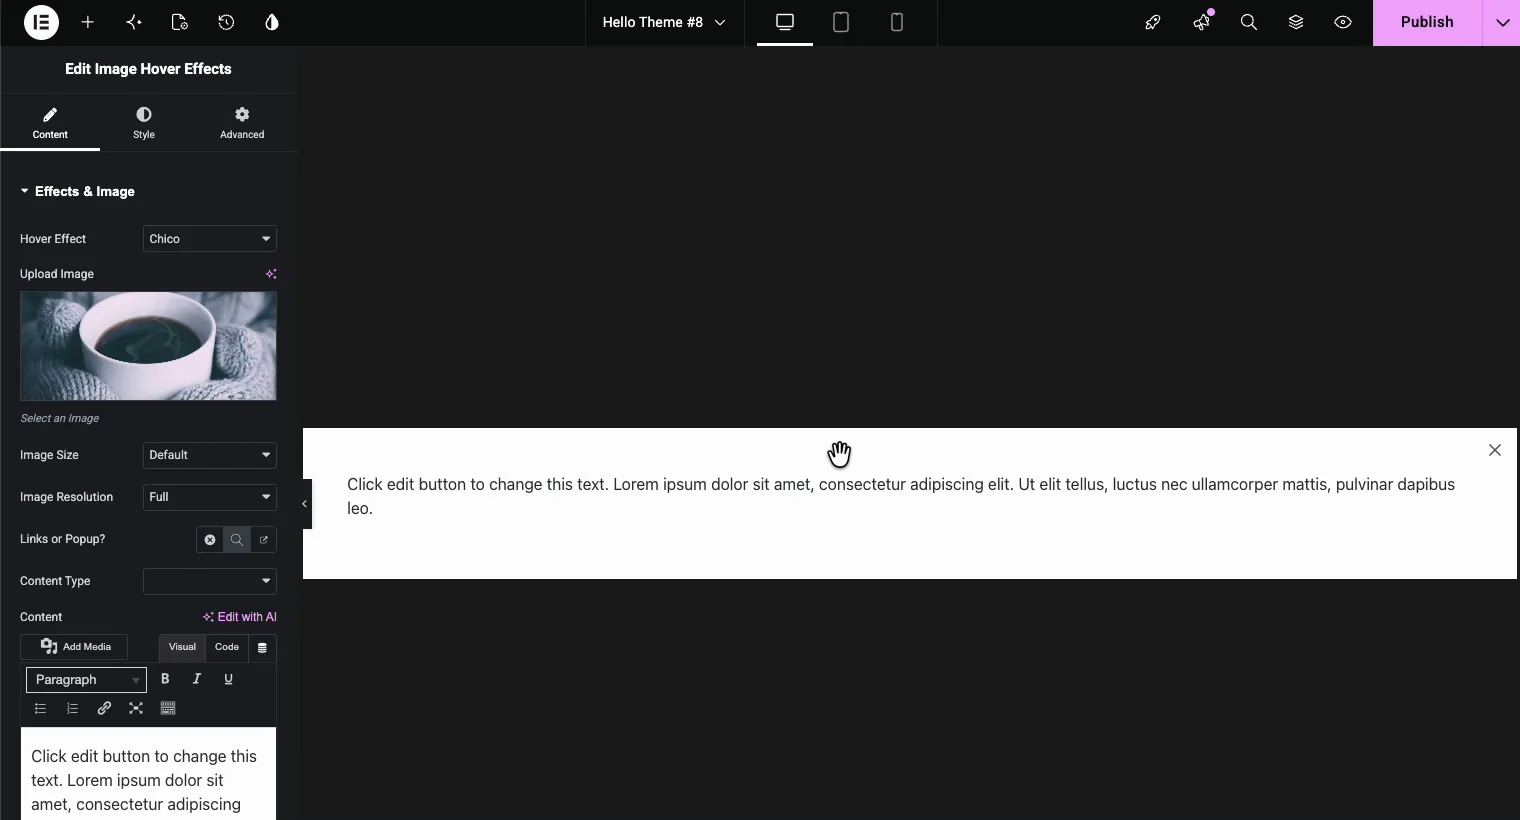This screenshot has width=1520, height=820.
Task: Switch to the Style tab
Action: click(x=144, y=123)
